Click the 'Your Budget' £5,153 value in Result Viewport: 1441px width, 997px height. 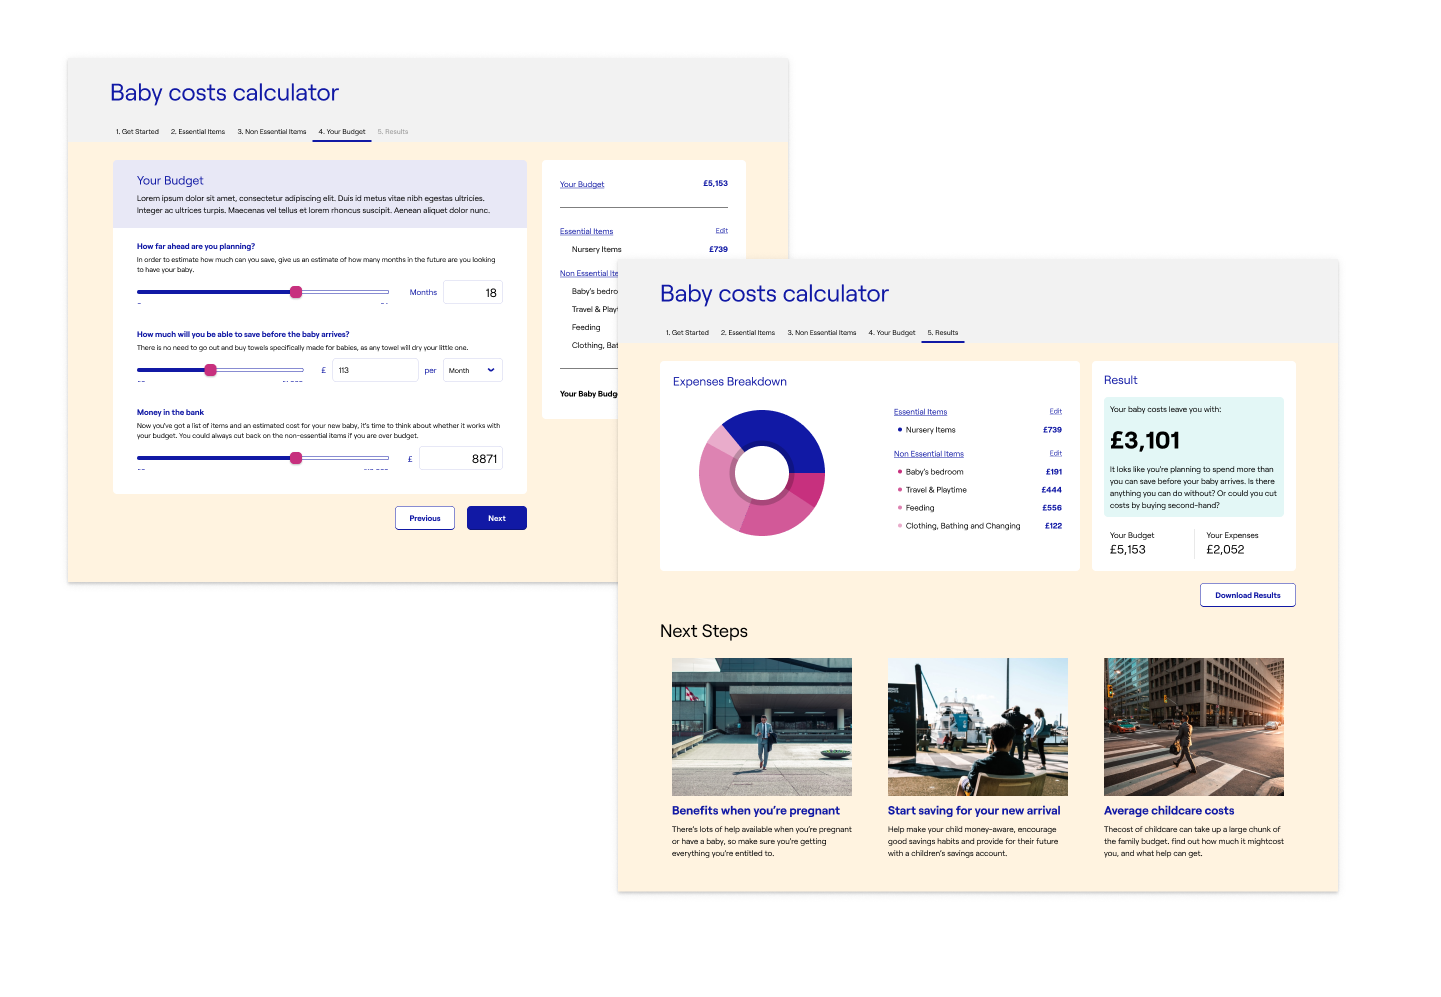1128,550
